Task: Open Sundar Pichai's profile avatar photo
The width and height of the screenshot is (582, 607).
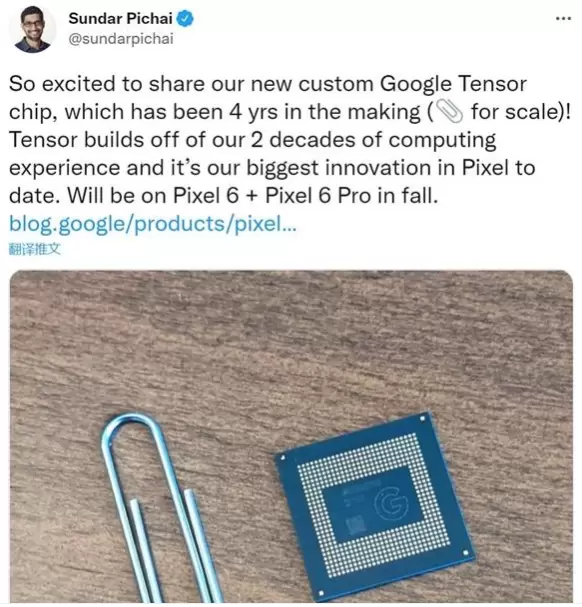Action: click(33, 29)
